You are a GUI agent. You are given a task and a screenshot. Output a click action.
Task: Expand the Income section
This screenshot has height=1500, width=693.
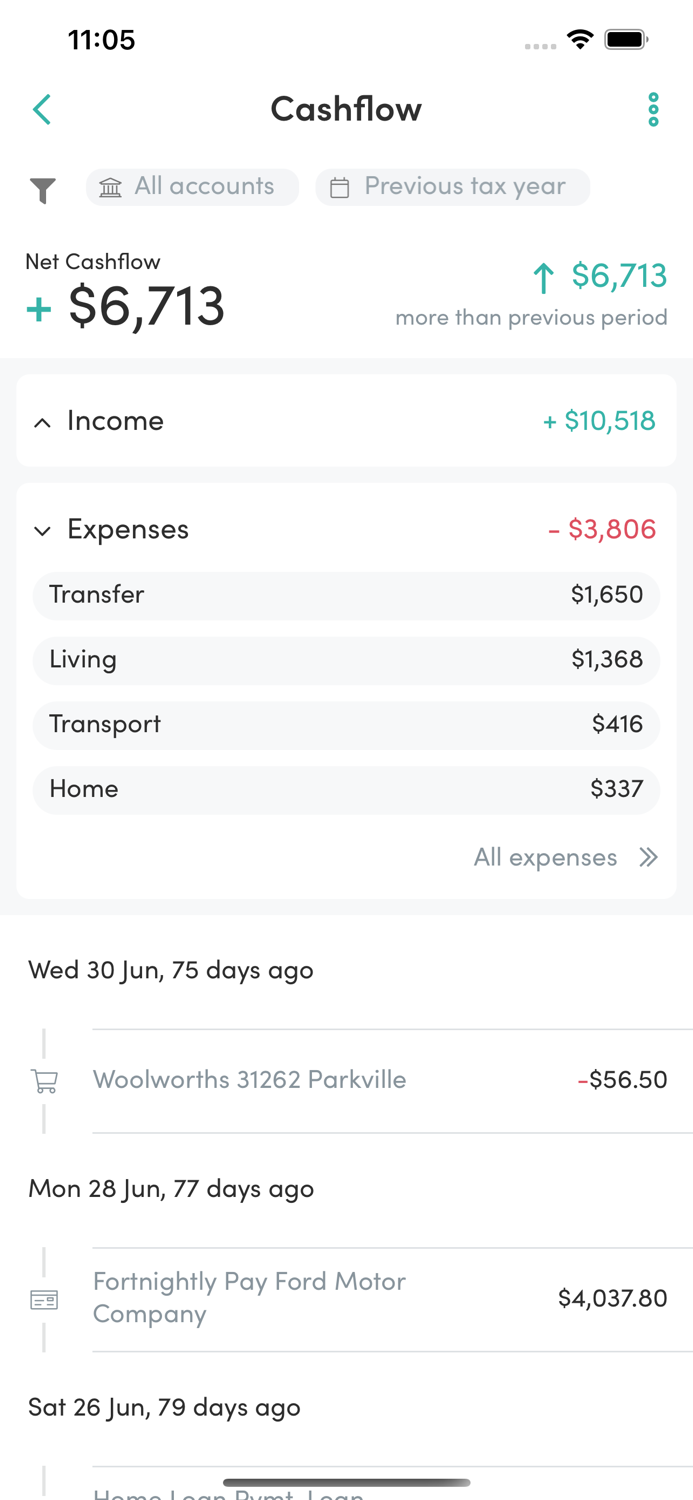click(x=346, y=420)
